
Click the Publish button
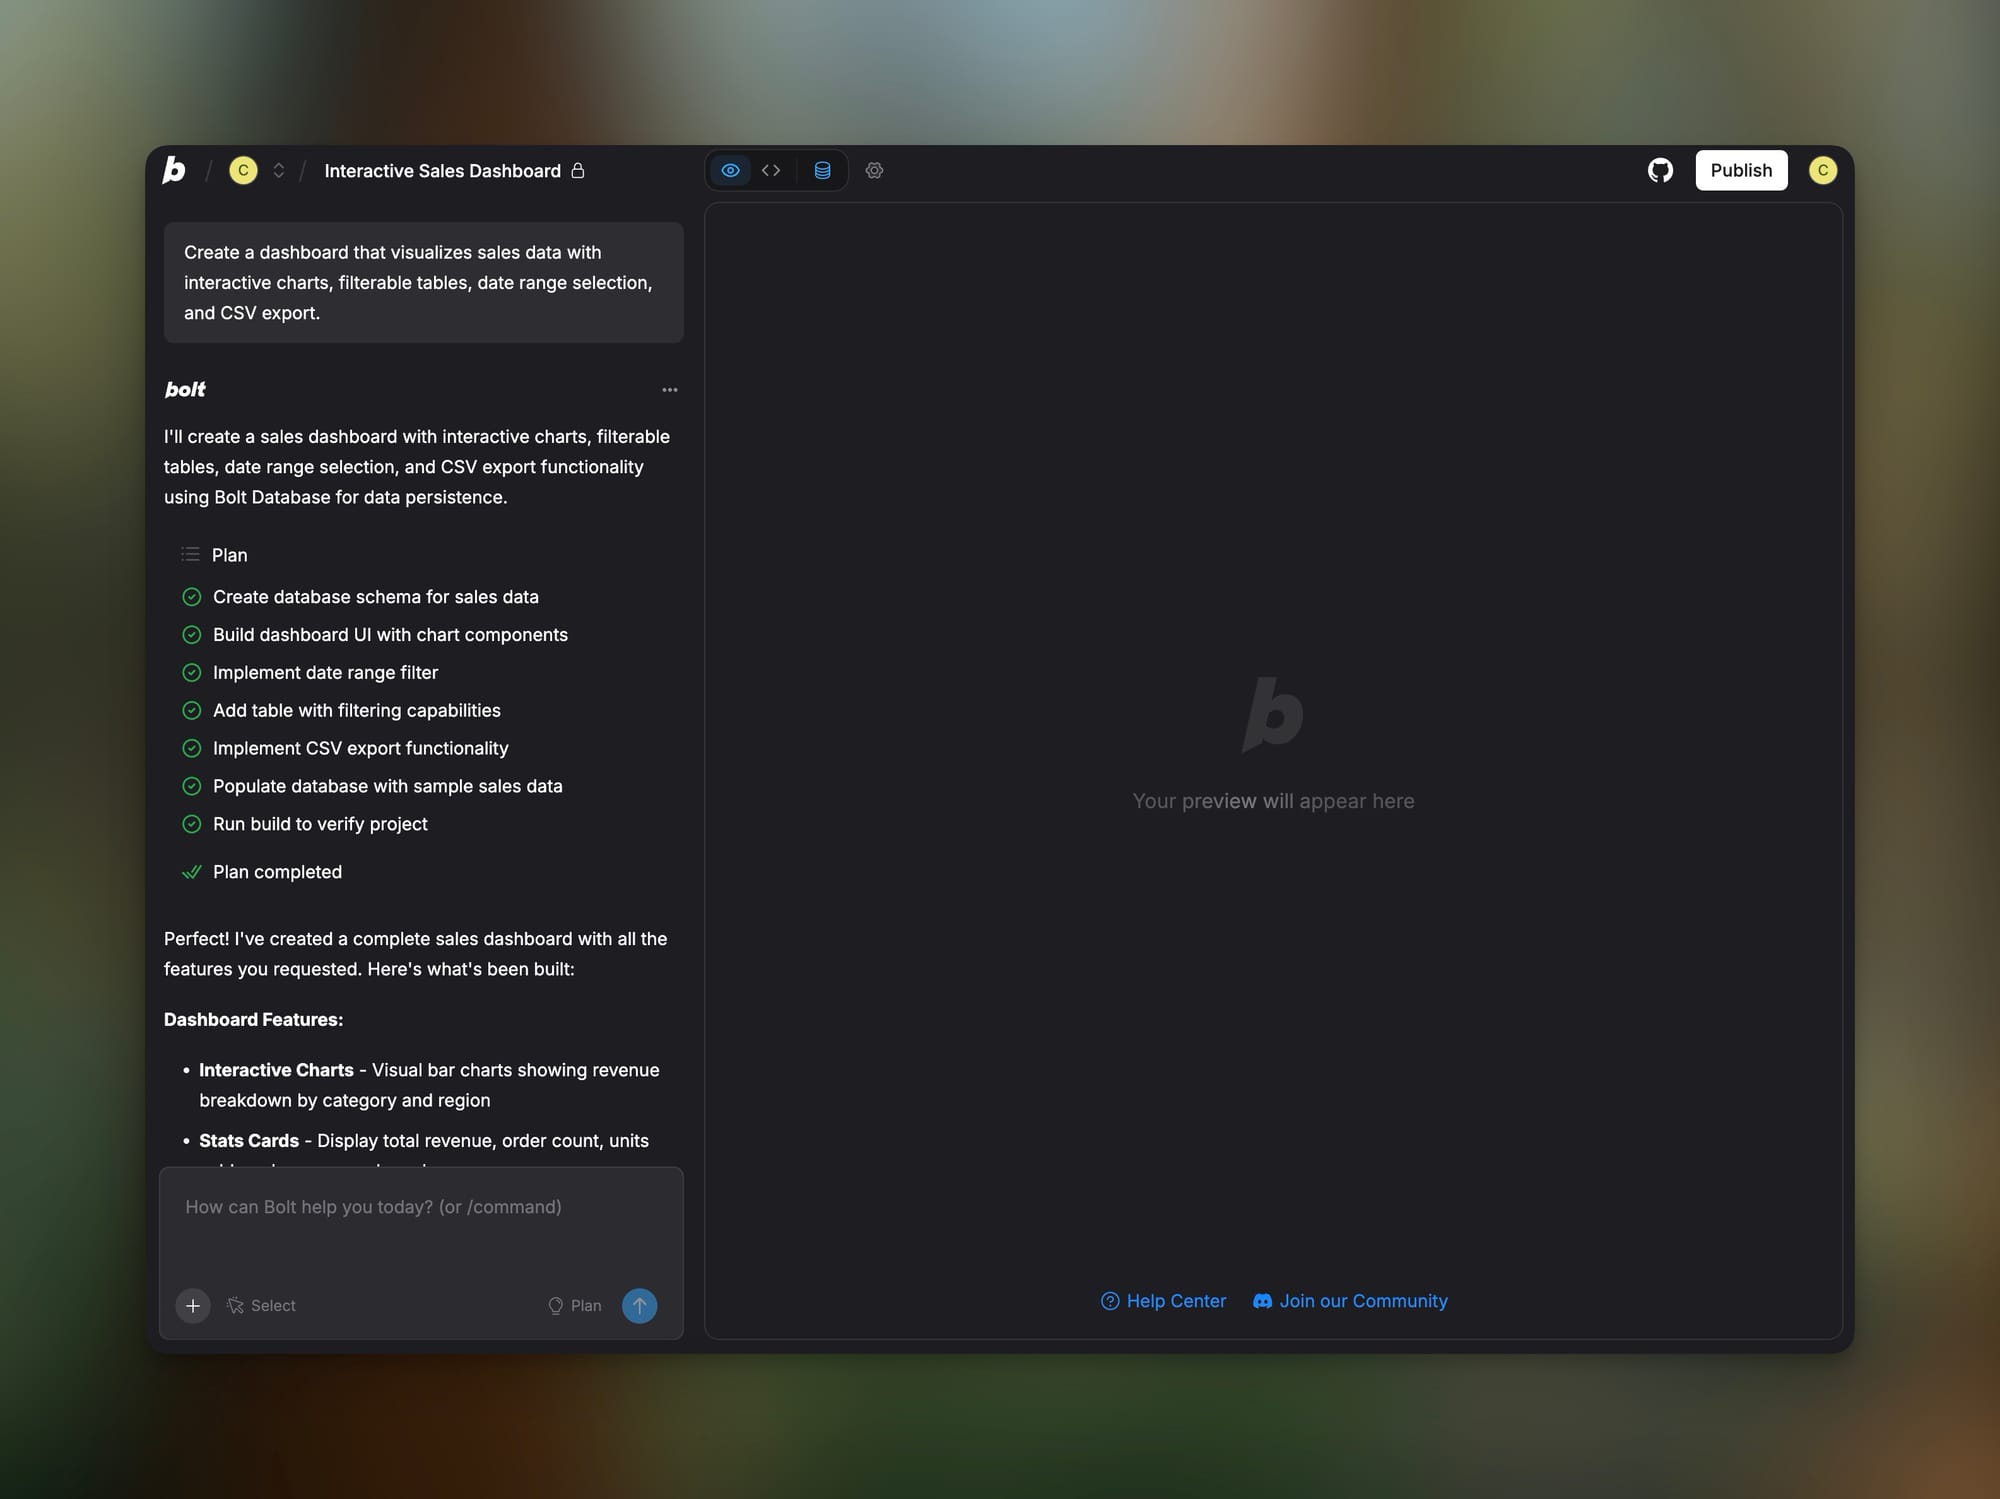[x=1740, y=170]
